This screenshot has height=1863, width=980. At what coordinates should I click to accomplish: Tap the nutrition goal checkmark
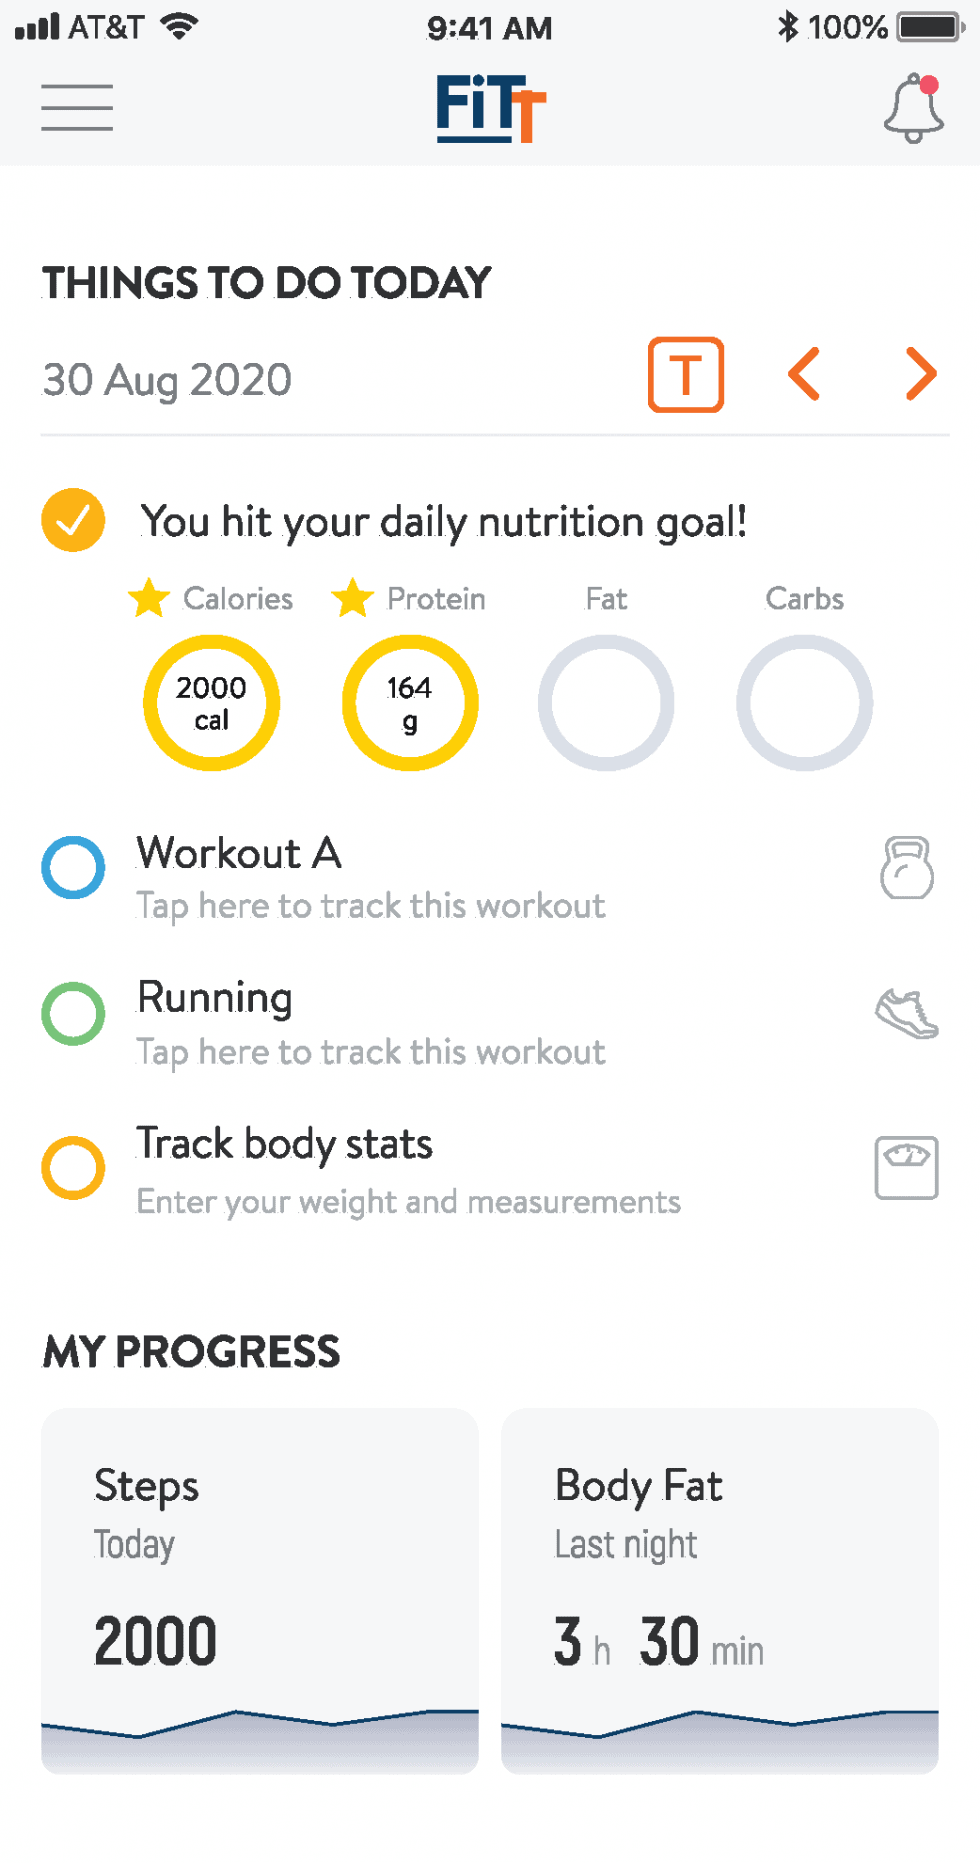coord(73,520)
